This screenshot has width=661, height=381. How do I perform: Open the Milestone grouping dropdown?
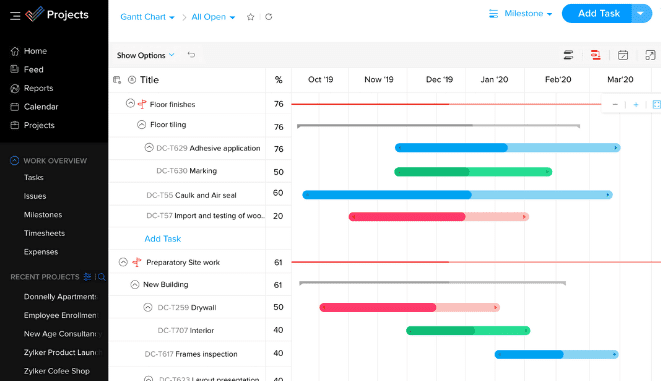[x=528, y=14]
